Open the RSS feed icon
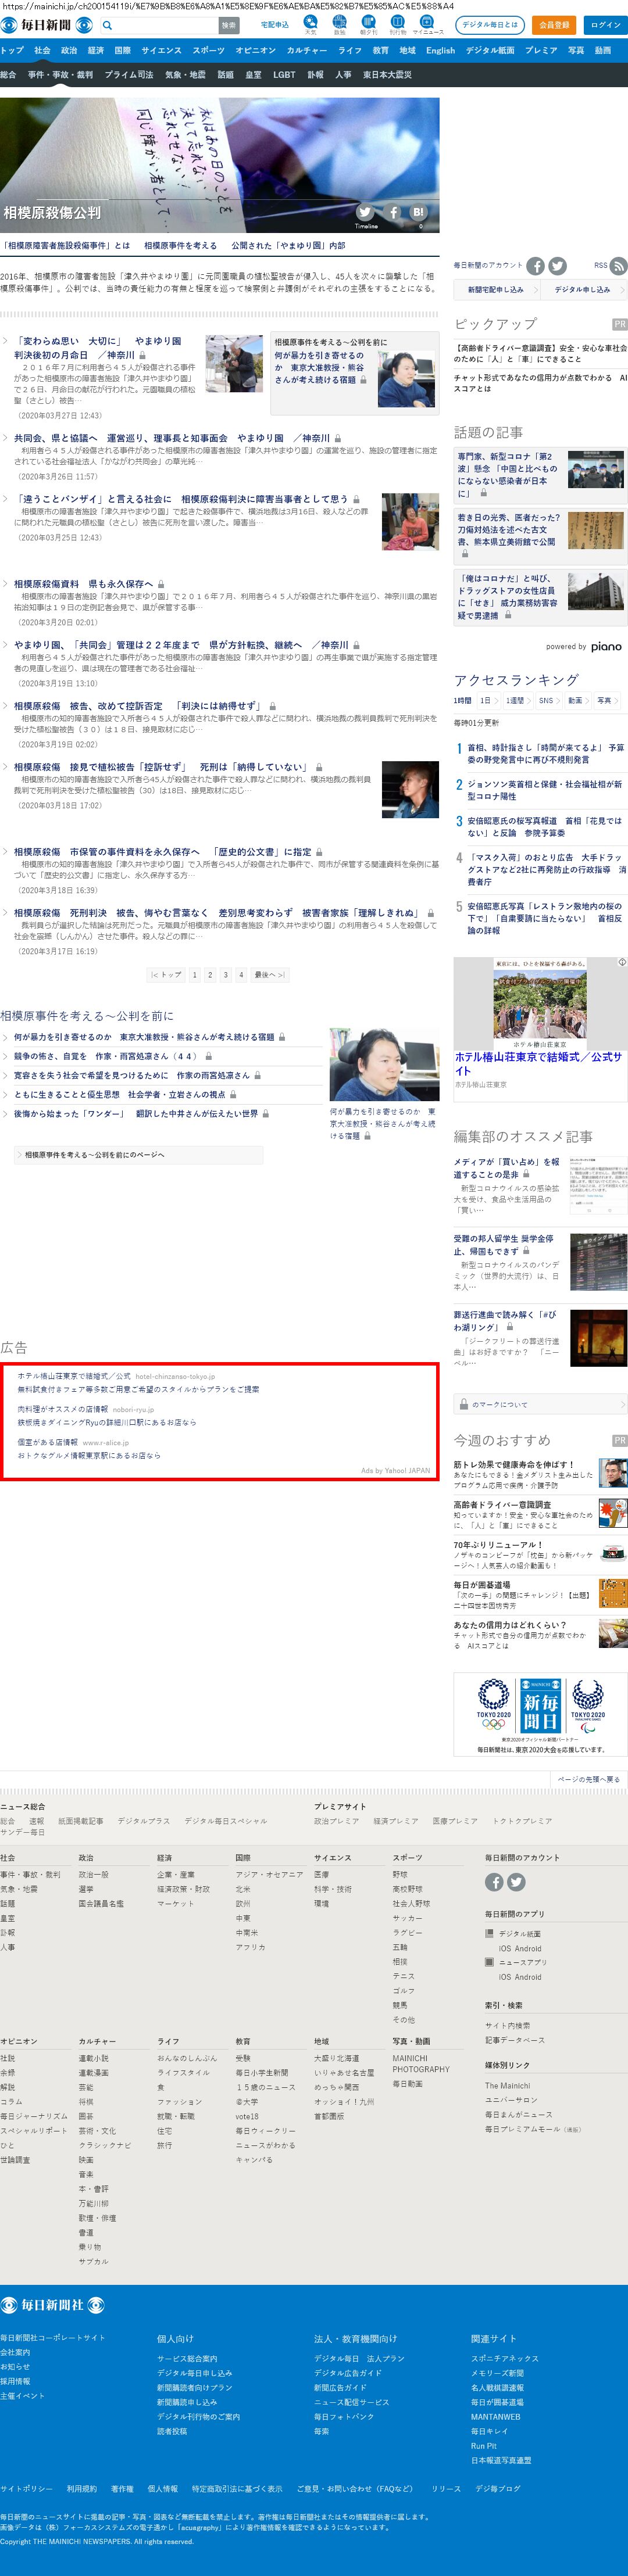628x2576 pixels. click(618, 266)
